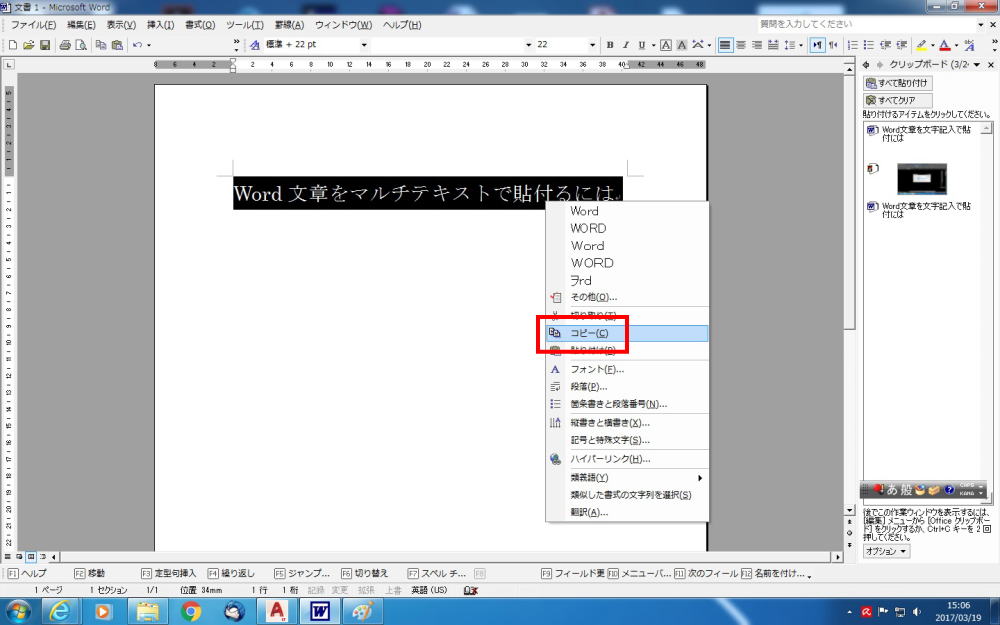Toggle italic formatting

(x=626, y=45)
